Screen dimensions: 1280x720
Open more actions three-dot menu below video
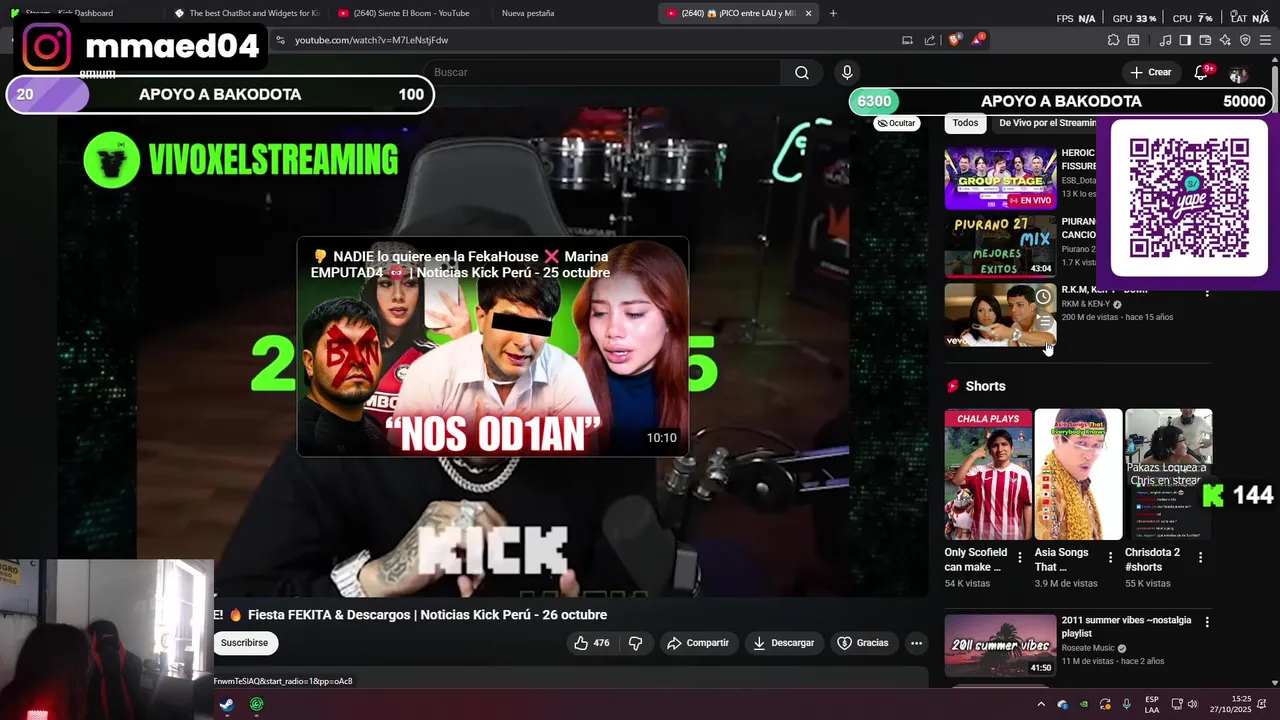[x=916, y=643]
